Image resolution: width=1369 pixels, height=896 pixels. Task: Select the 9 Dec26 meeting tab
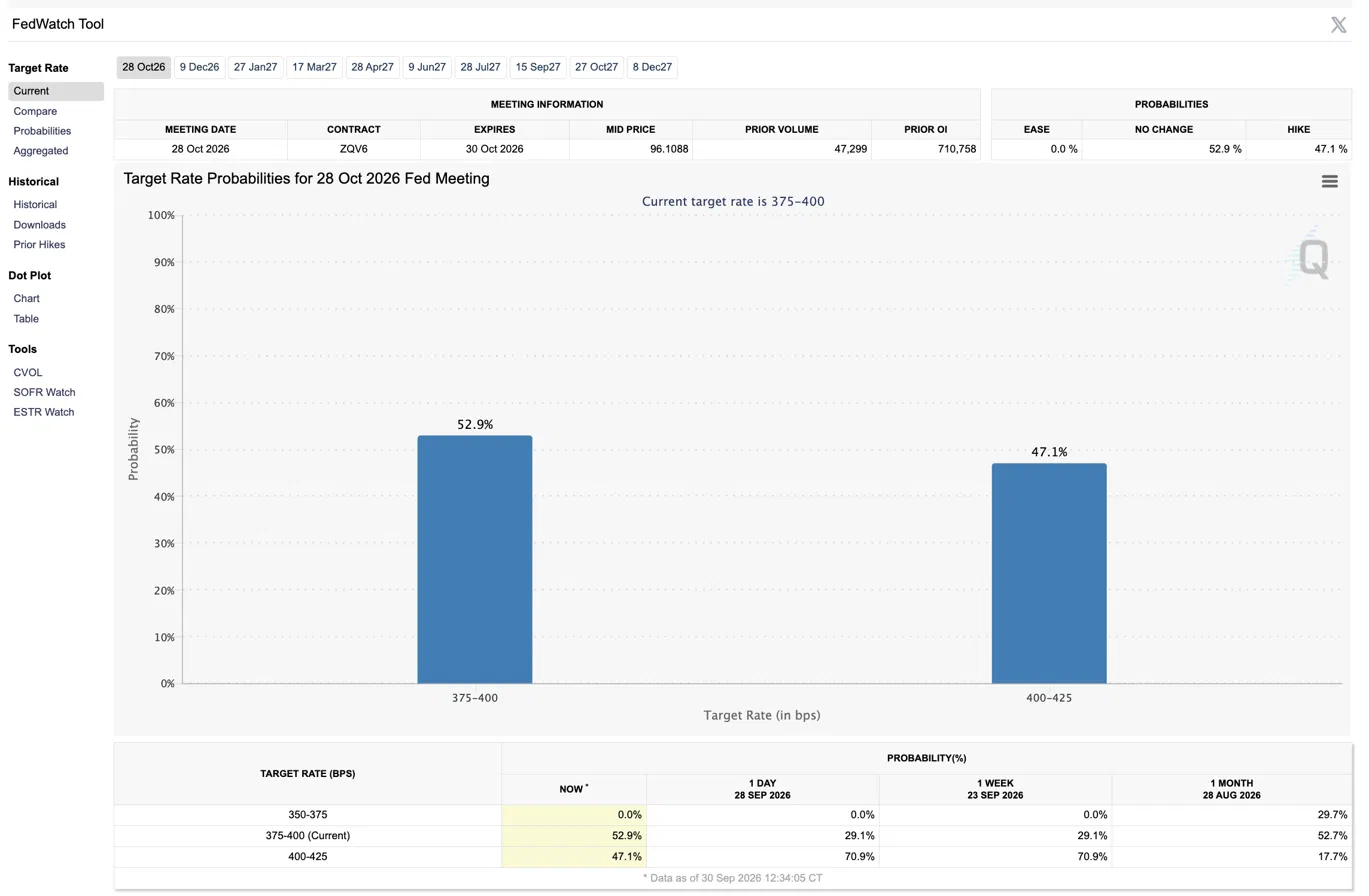(x=199, y=67)
